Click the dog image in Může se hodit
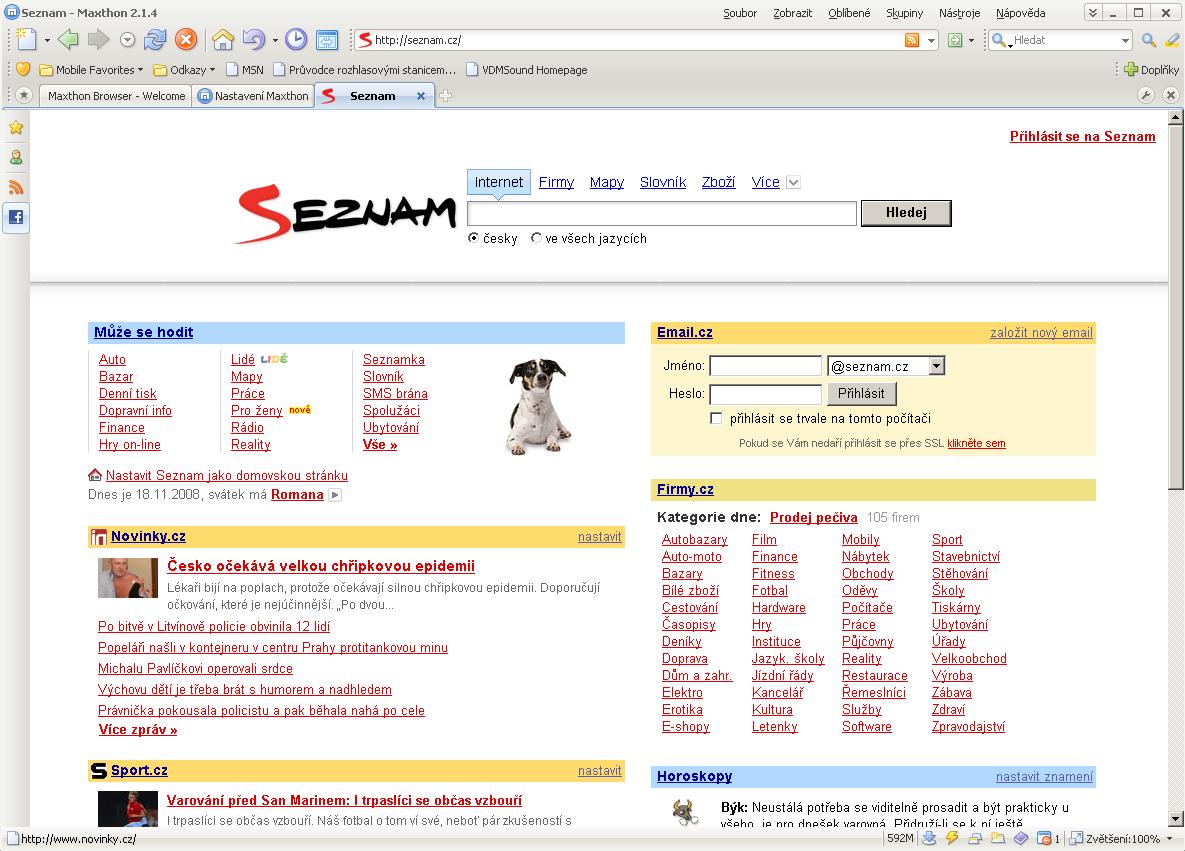Viewport: 1185px width, 851px height. coord(538,406)
